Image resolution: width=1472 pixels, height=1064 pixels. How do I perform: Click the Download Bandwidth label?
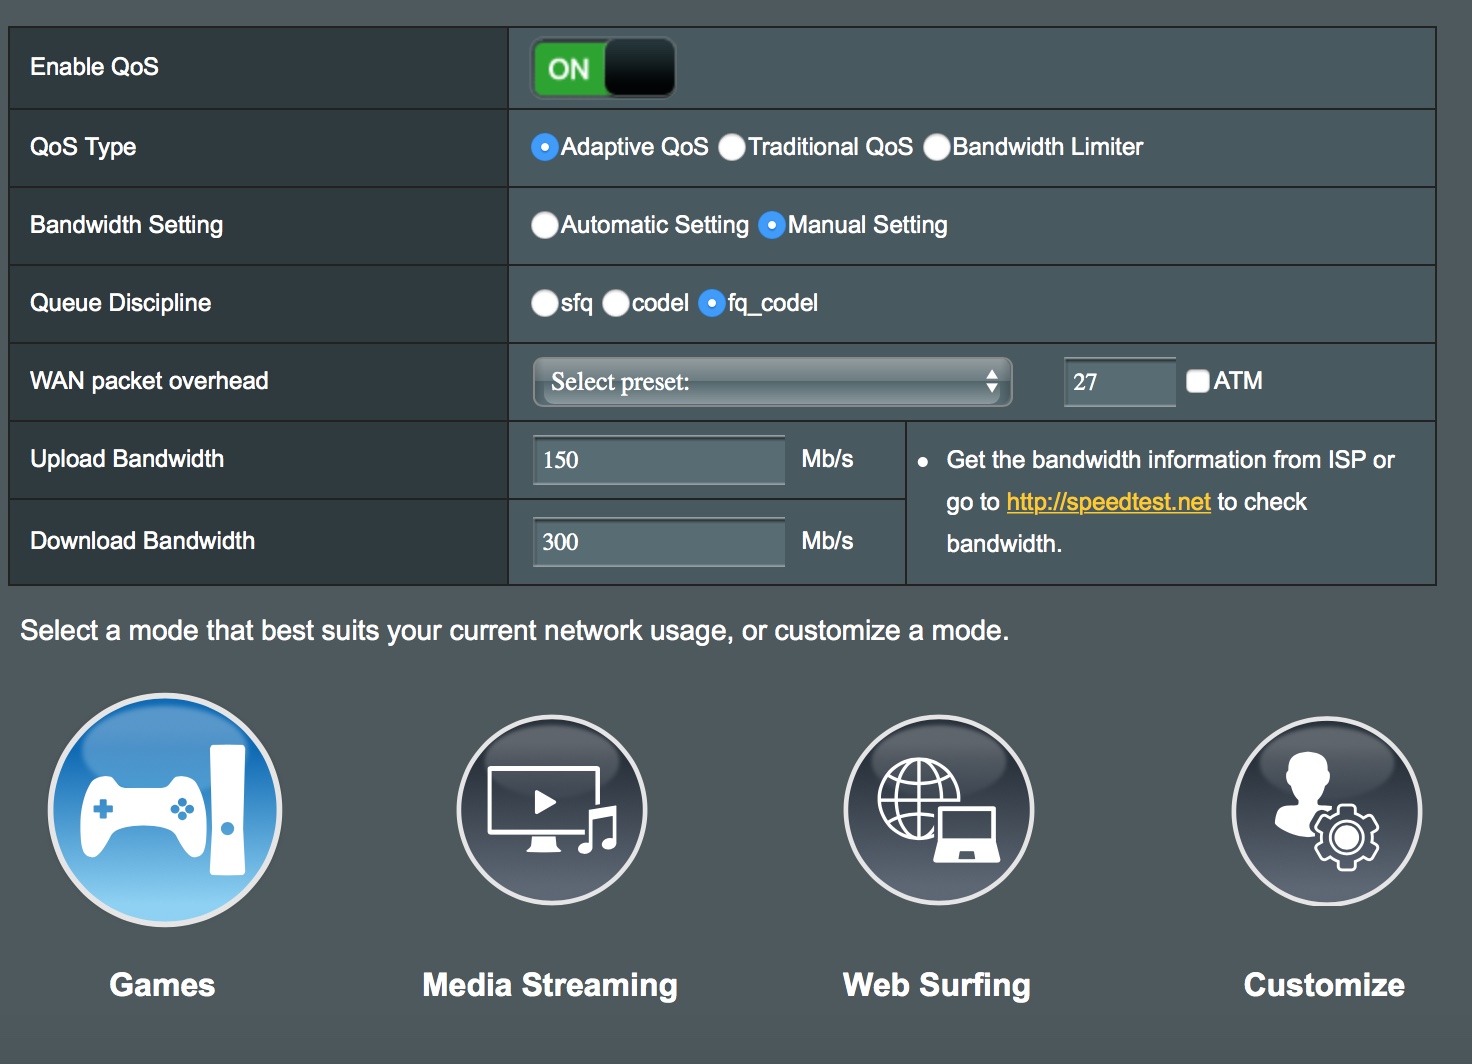pos(142,541)
